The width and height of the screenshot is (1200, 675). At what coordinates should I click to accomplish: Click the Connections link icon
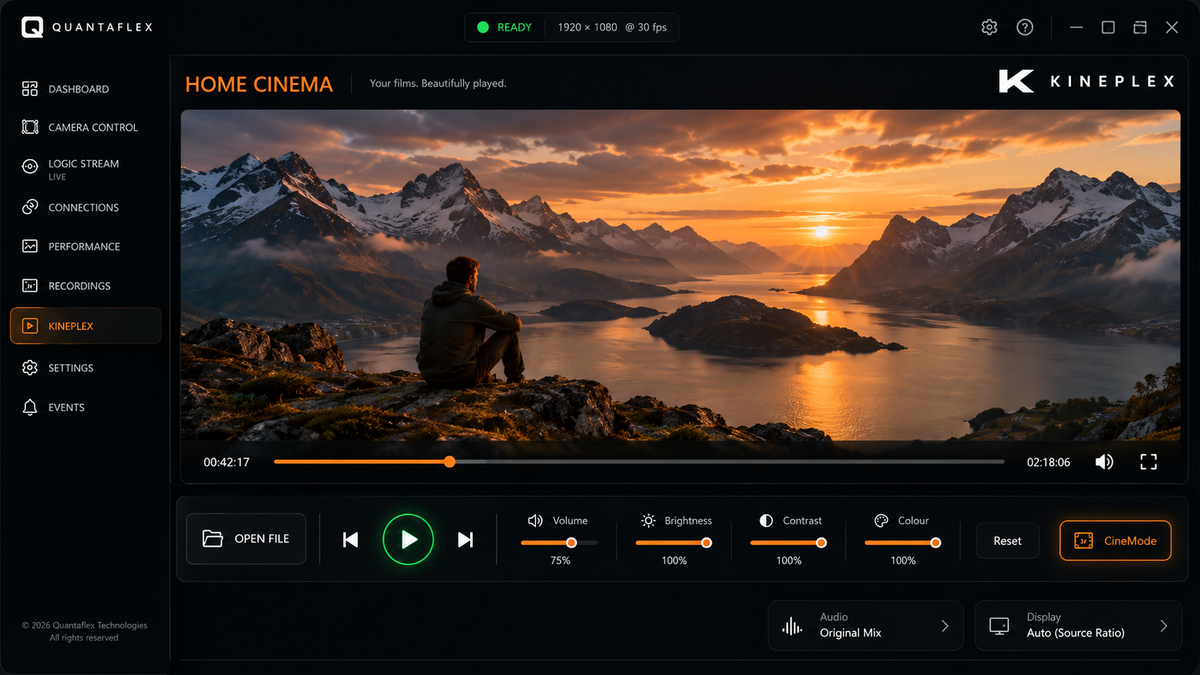[30, 207]
